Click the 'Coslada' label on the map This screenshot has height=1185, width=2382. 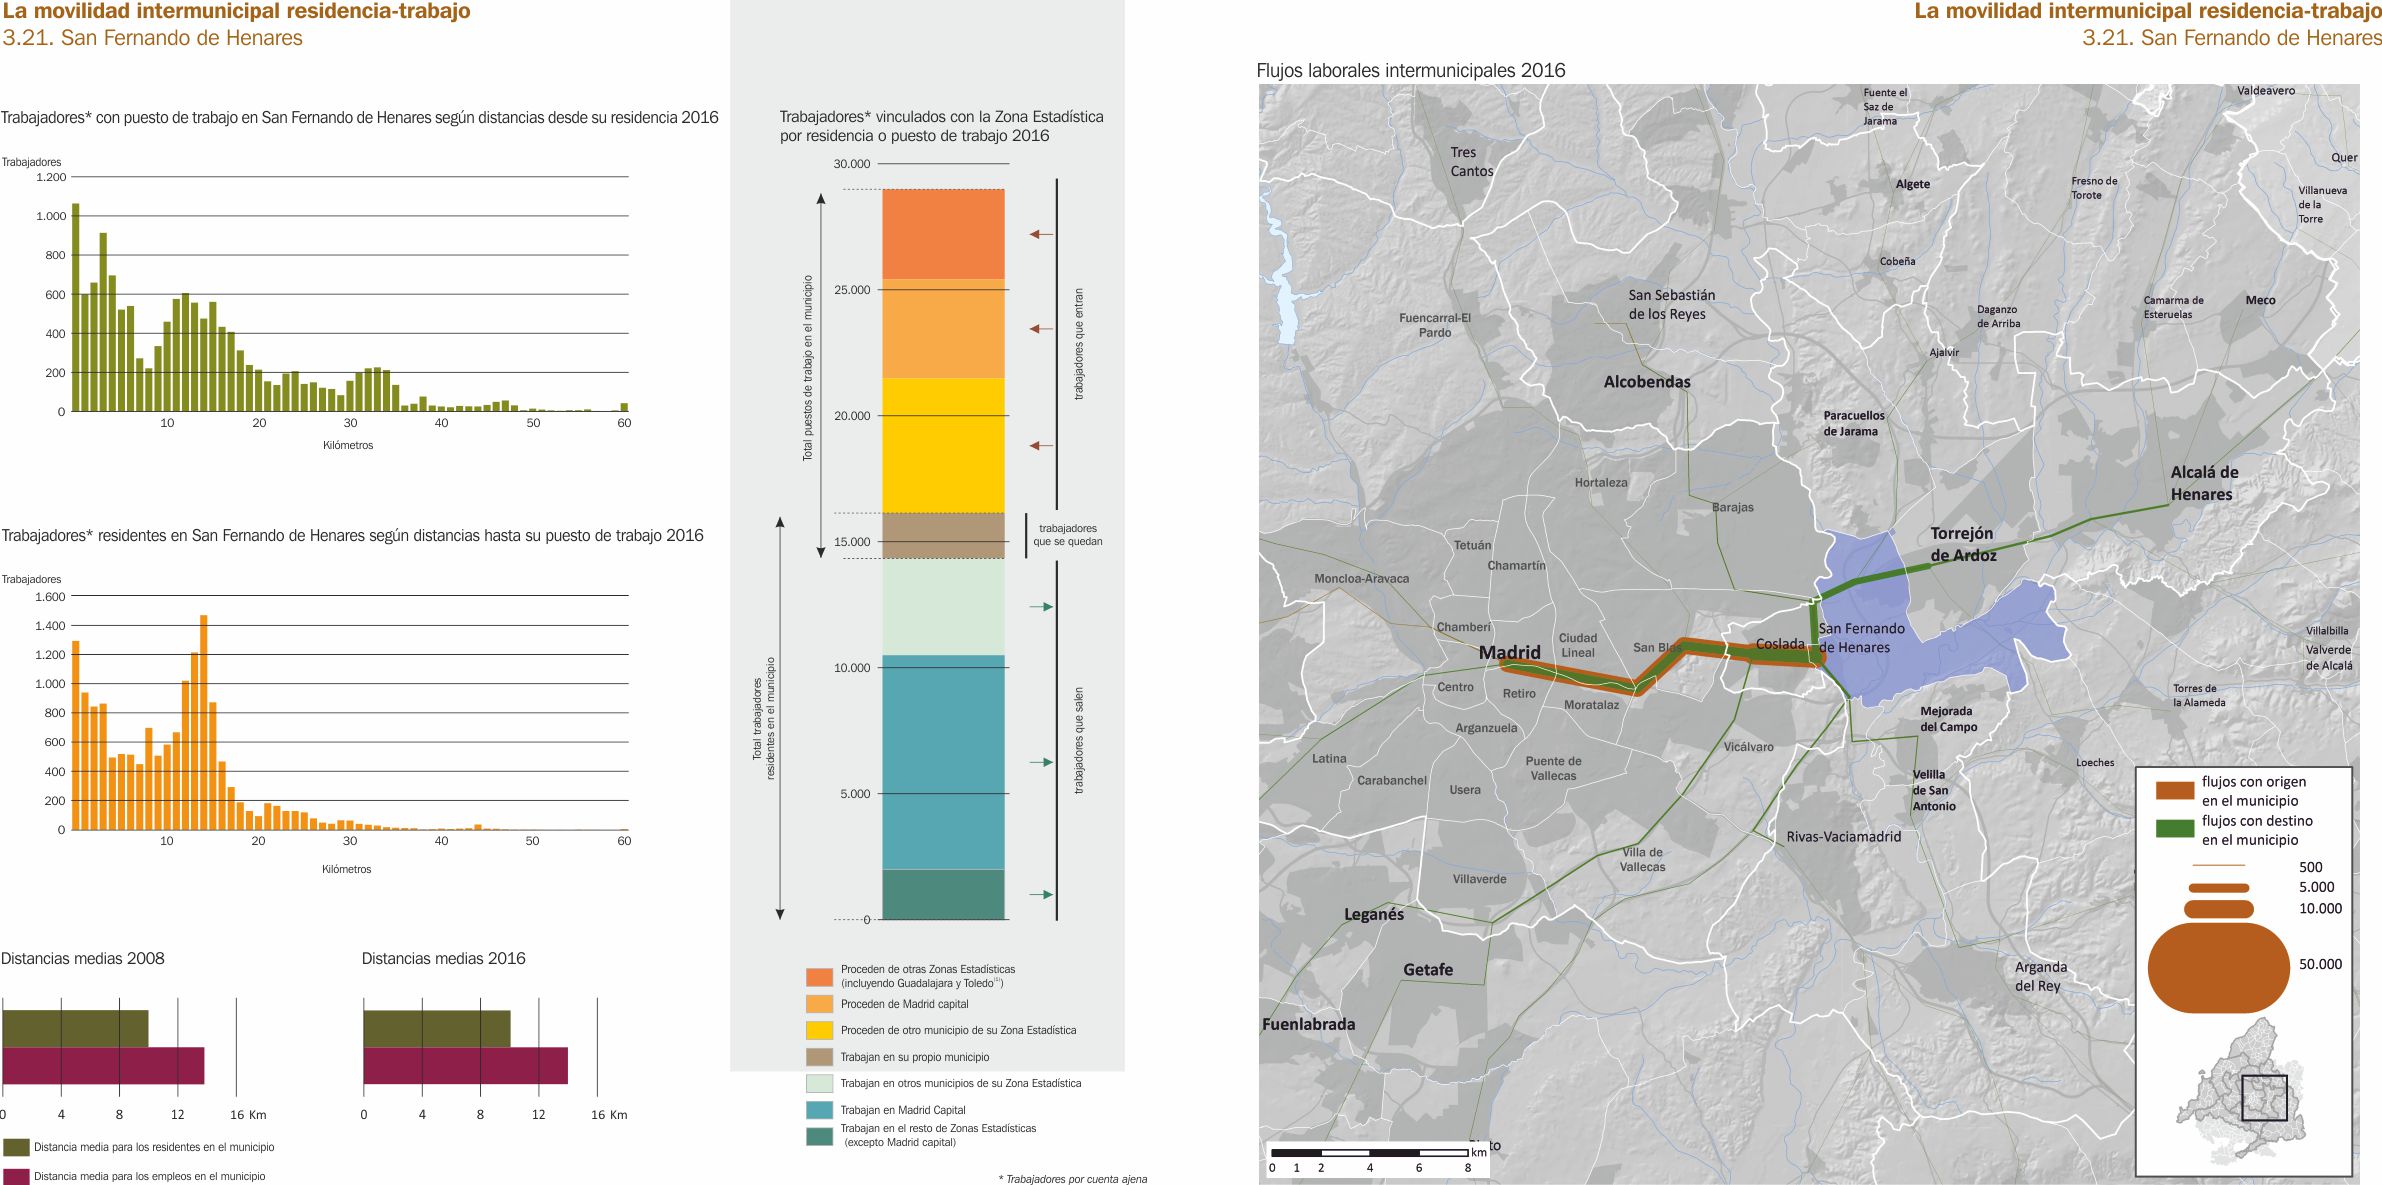(x=1780, y=644)
